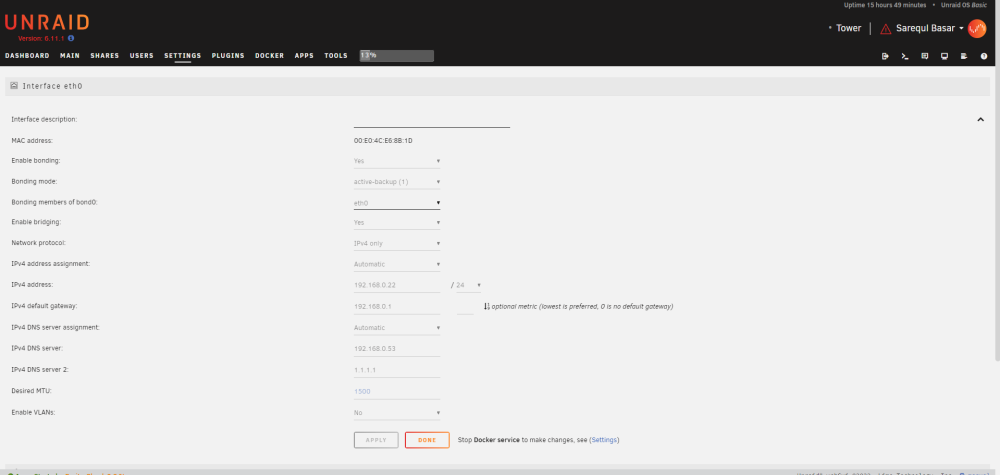Open the Plugins menu tab
This screenshot has width=1000, height=475.
tap(228, 56)
